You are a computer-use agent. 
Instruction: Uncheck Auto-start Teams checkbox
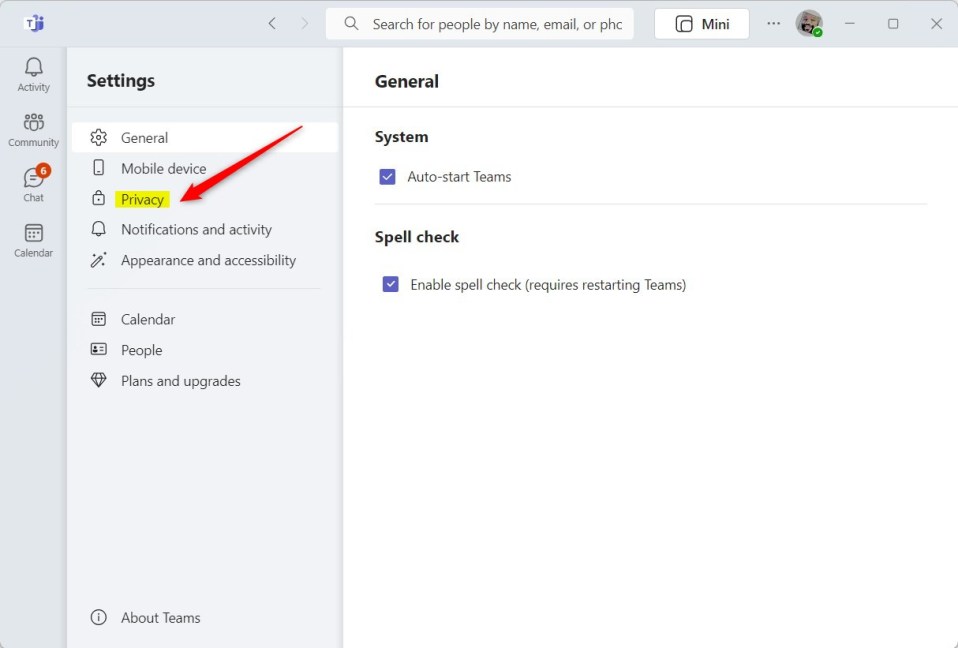pyautogui.click(x=387, y=177)
